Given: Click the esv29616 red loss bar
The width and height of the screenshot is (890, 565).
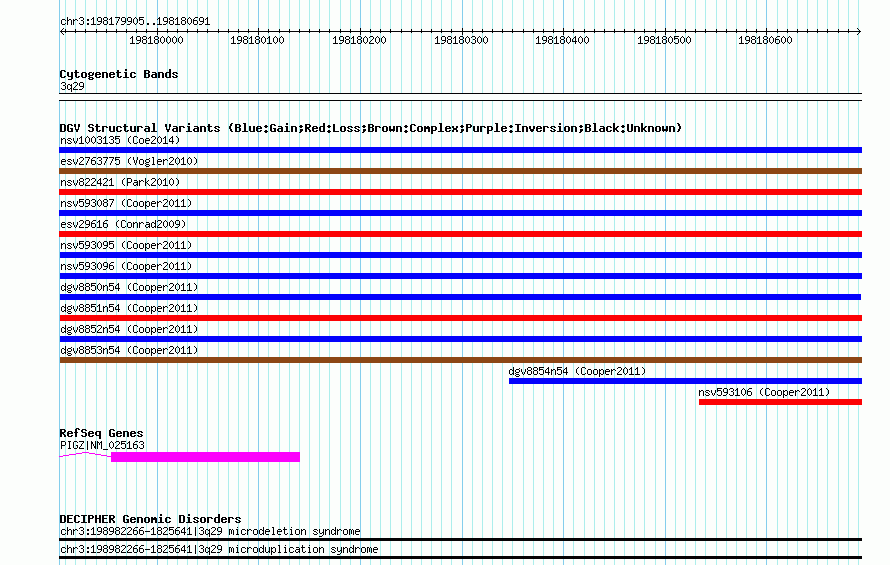Looking at the screenshot, I should click(460, 234).
